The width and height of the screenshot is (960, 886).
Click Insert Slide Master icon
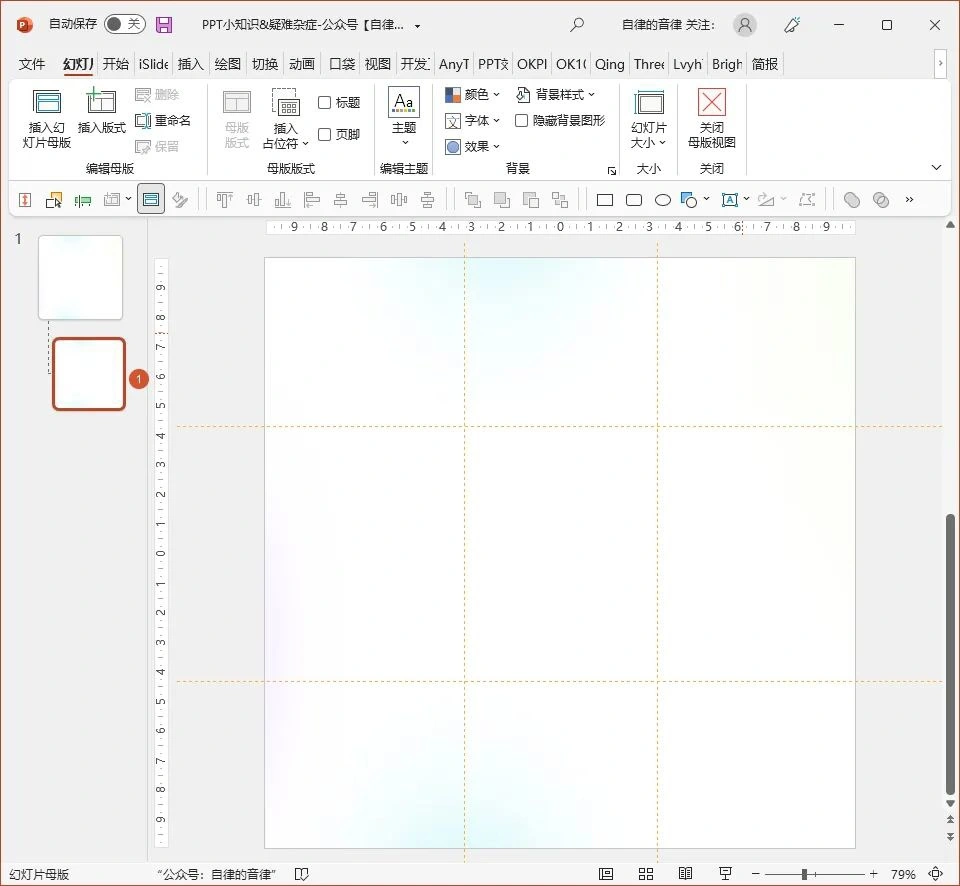point(47,102)
